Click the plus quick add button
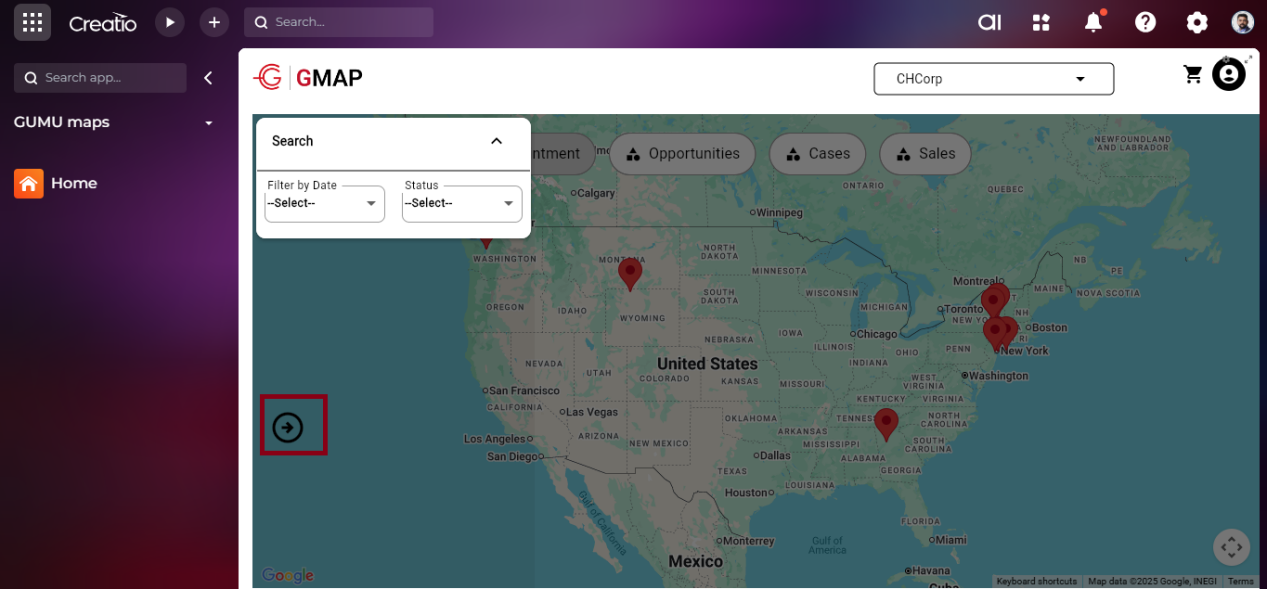The image size is (1267, 589). pyautogui.click(x=214, y=22)
